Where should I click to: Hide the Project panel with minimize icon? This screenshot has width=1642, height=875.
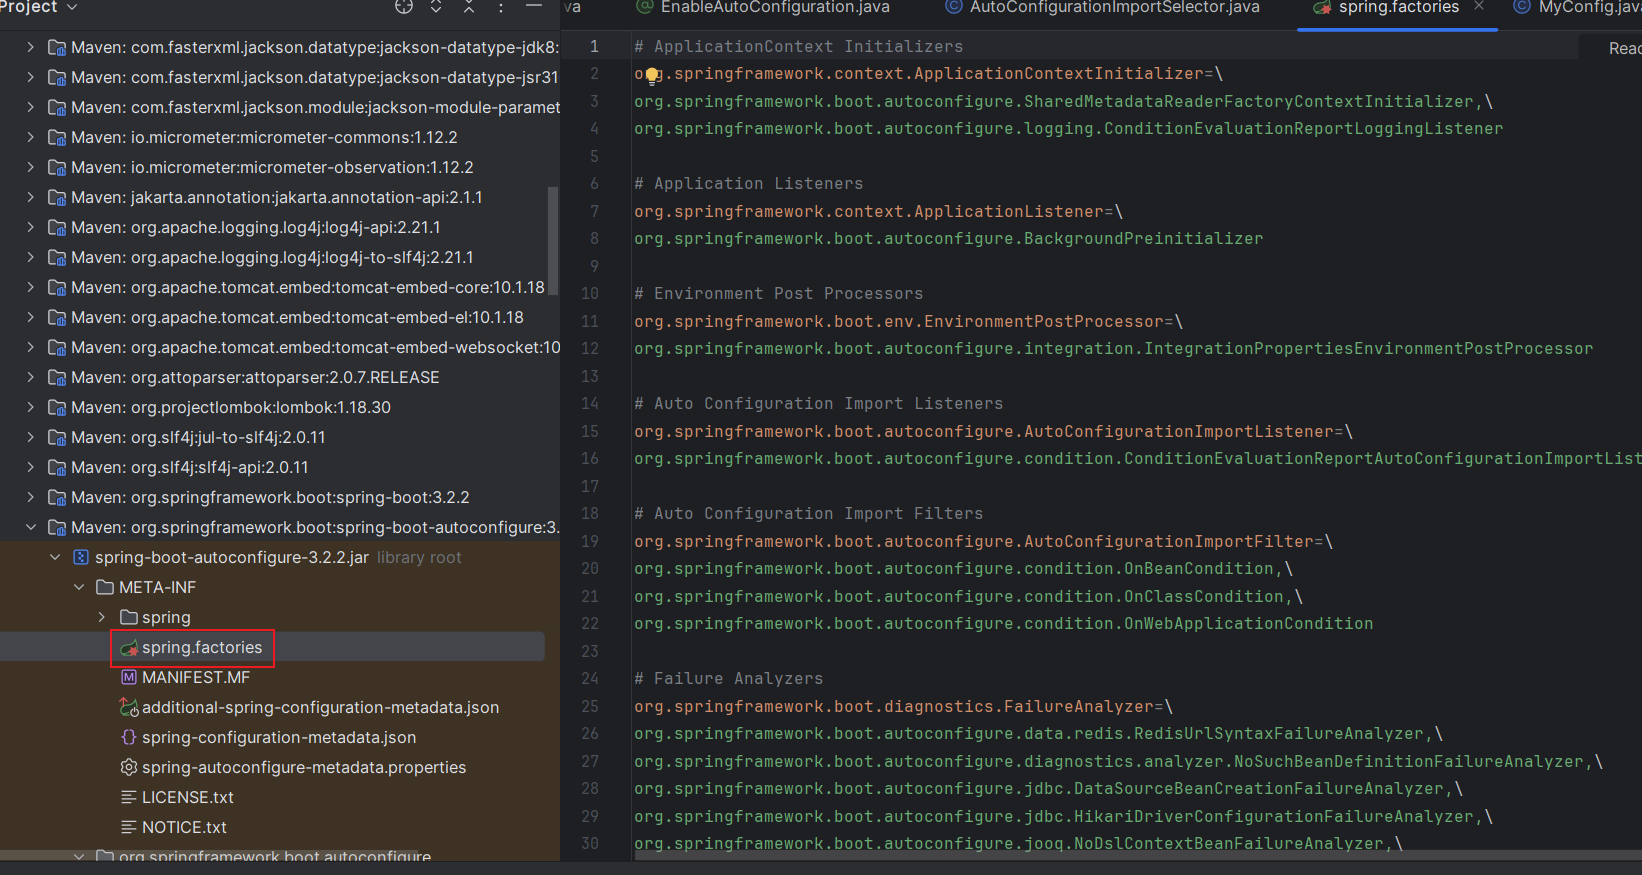pos(534,6)
